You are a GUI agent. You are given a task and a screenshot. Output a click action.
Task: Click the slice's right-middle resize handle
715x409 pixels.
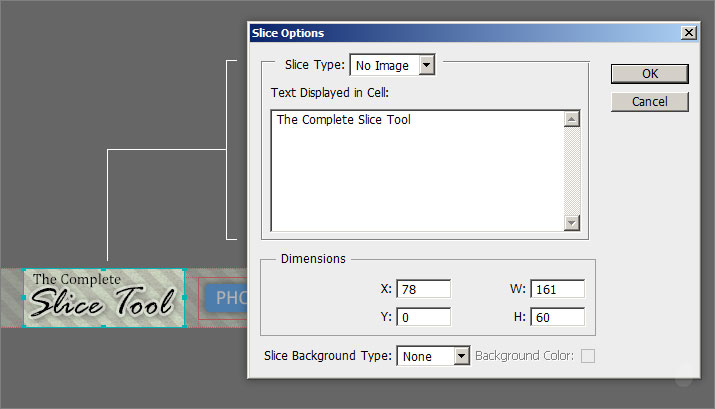(x=185, y=297)
